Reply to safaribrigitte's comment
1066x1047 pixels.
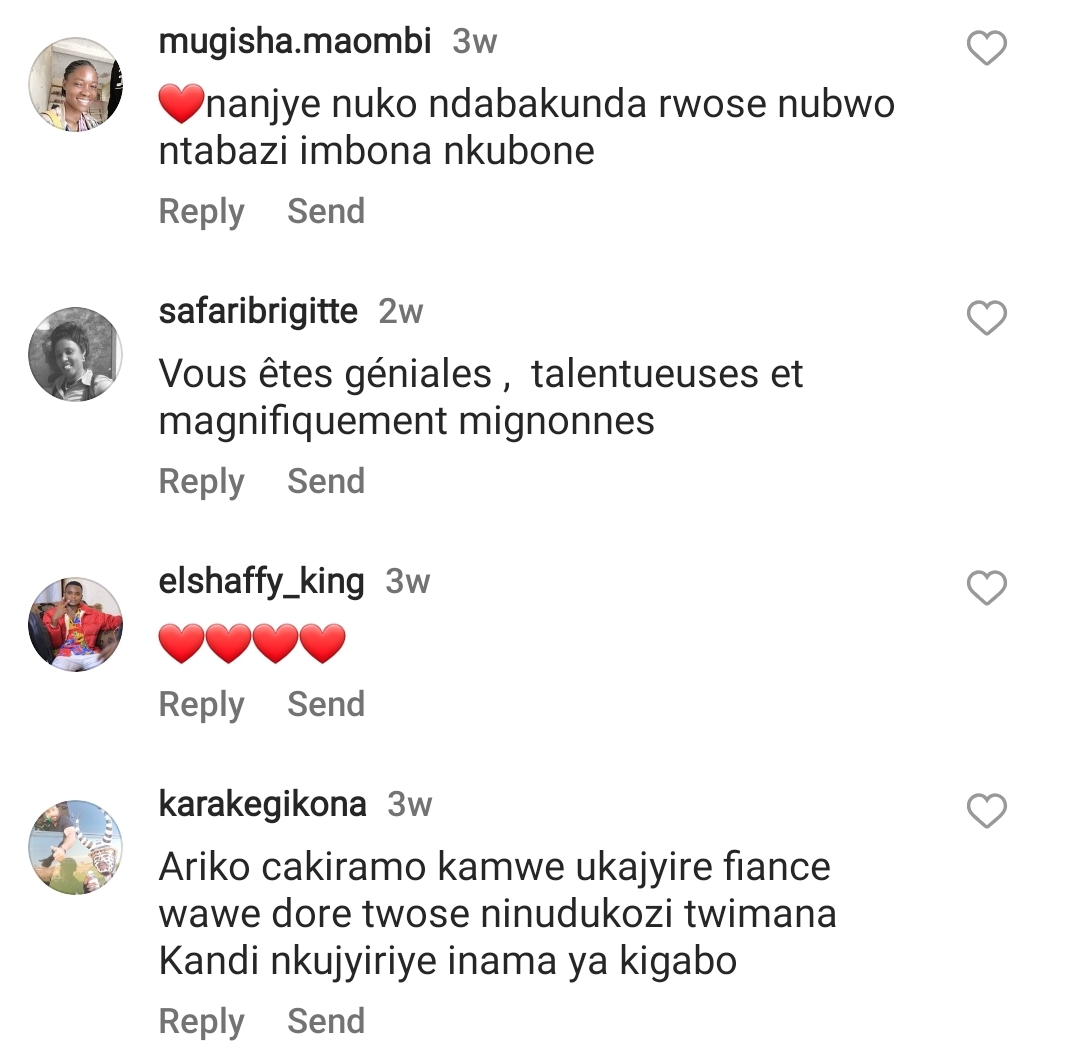pyautogui.click(x=201, y=482)
